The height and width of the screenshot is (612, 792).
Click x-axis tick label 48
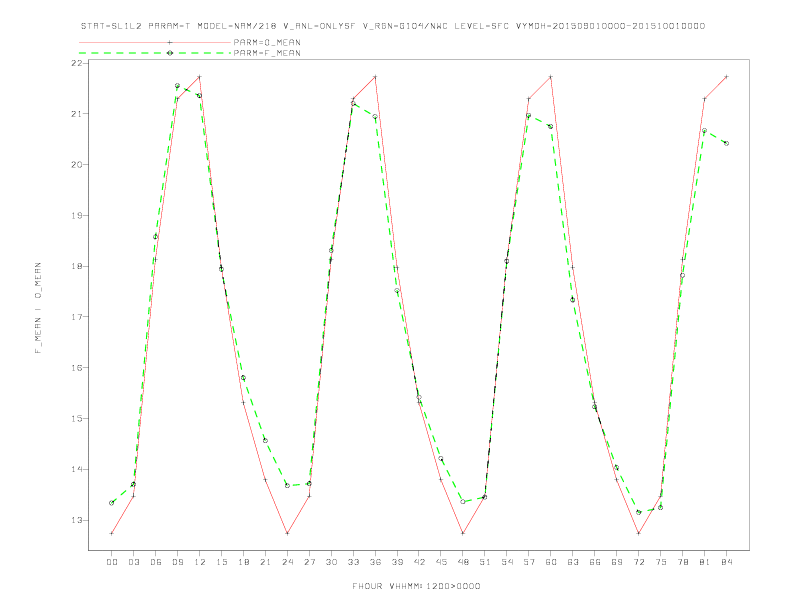pyautogui.click(x=463, y=562)
